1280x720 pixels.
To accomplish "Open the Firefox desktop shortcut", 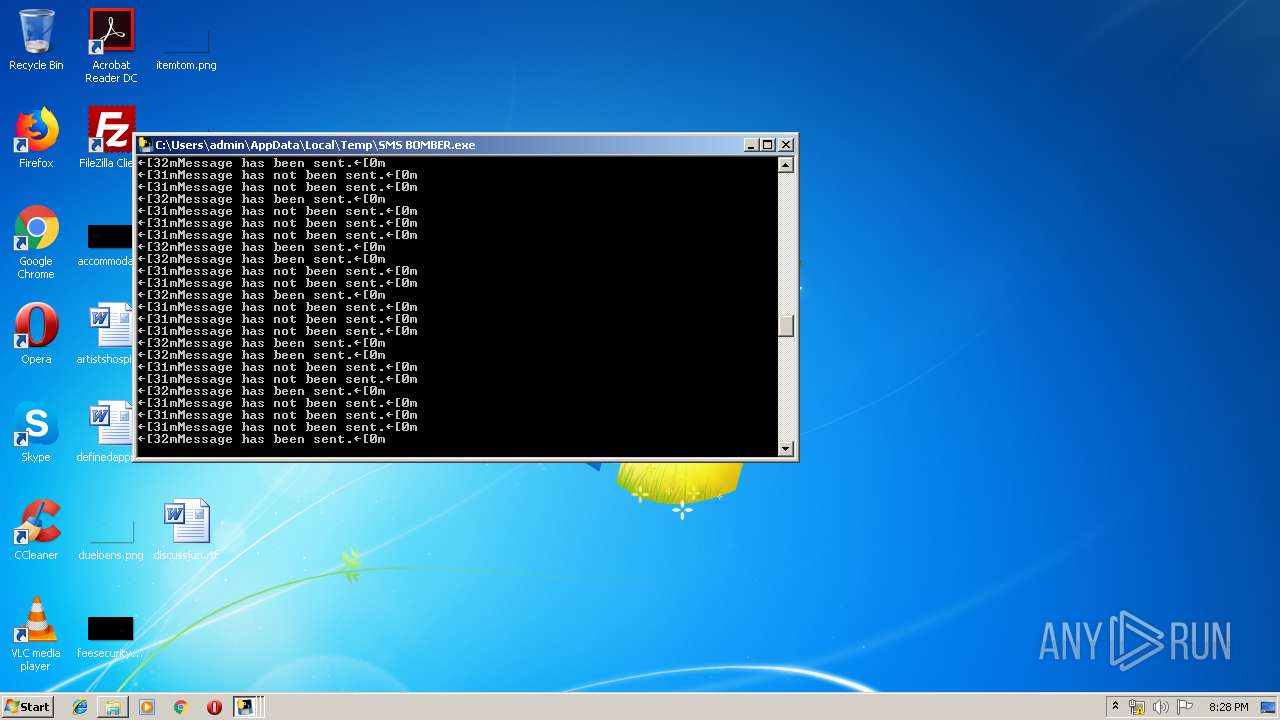I will [36, 138].
